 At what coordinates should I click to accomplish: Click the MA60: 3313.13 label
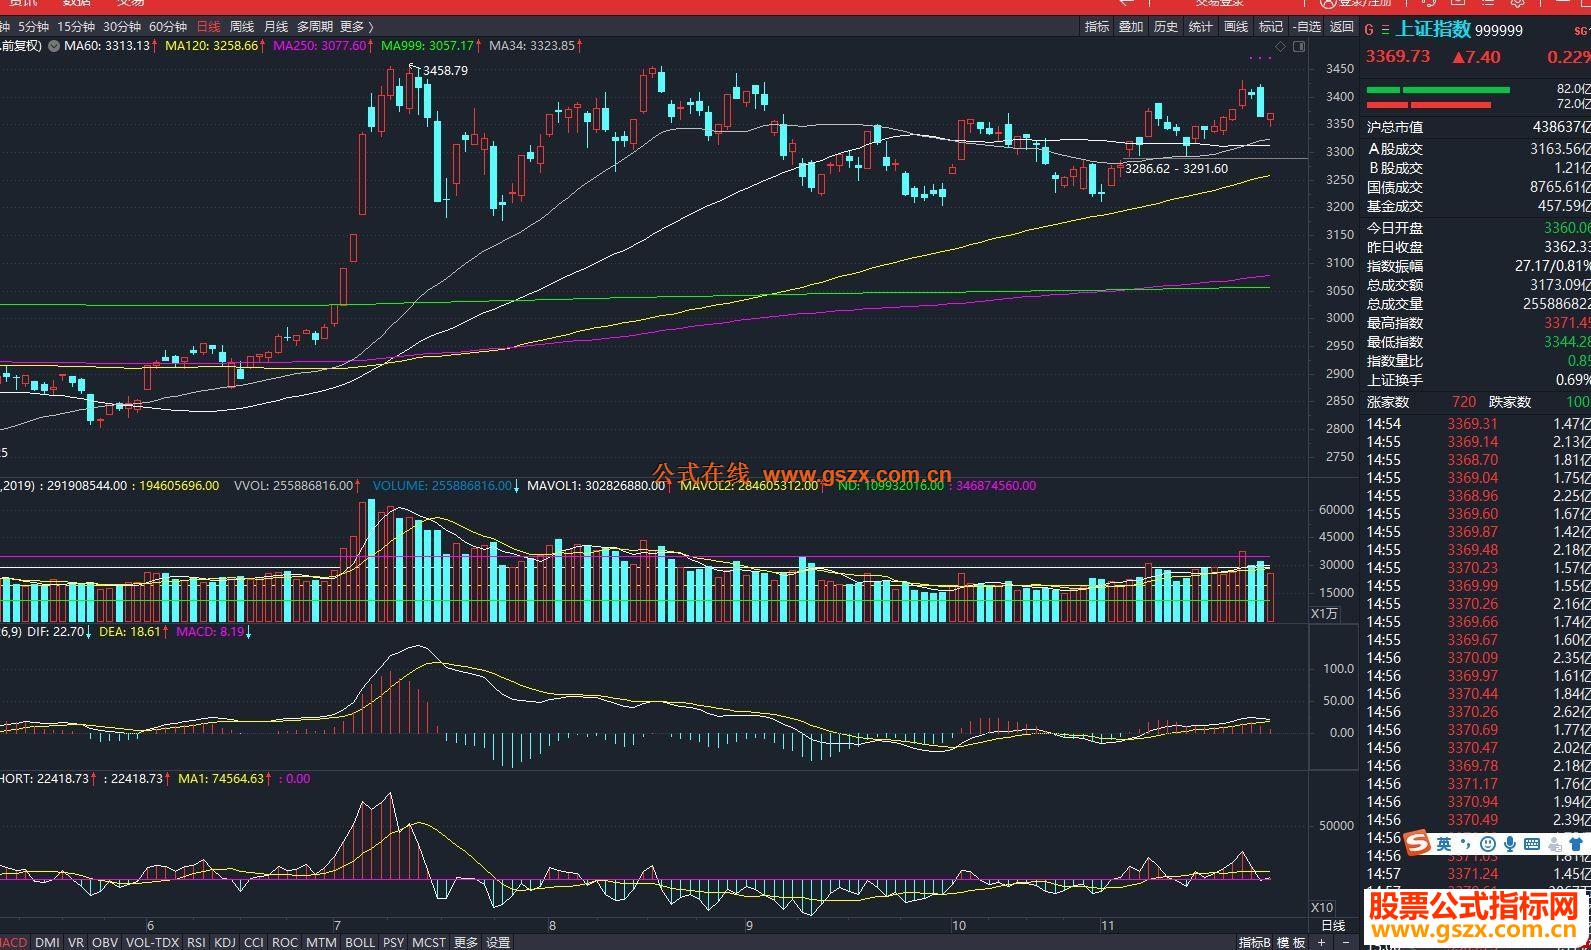pos(108,45)
